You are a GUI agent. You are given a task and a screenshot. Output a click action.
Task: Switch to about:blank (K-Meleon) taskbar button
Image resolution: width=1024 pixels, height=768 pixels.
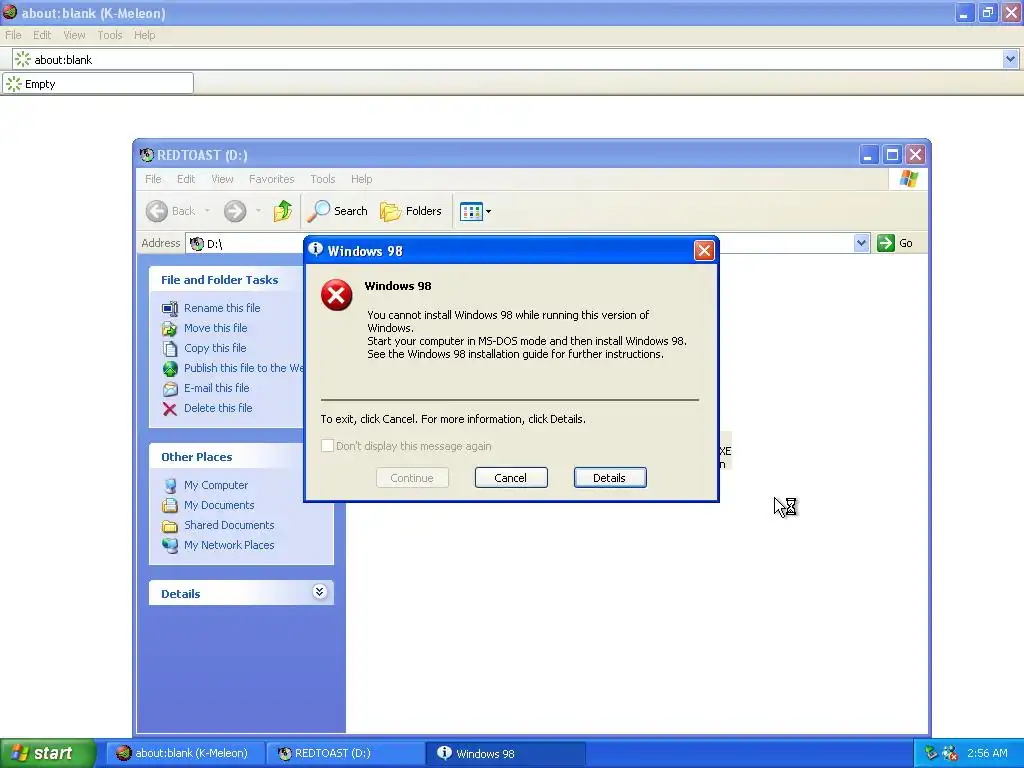point(185,753)
